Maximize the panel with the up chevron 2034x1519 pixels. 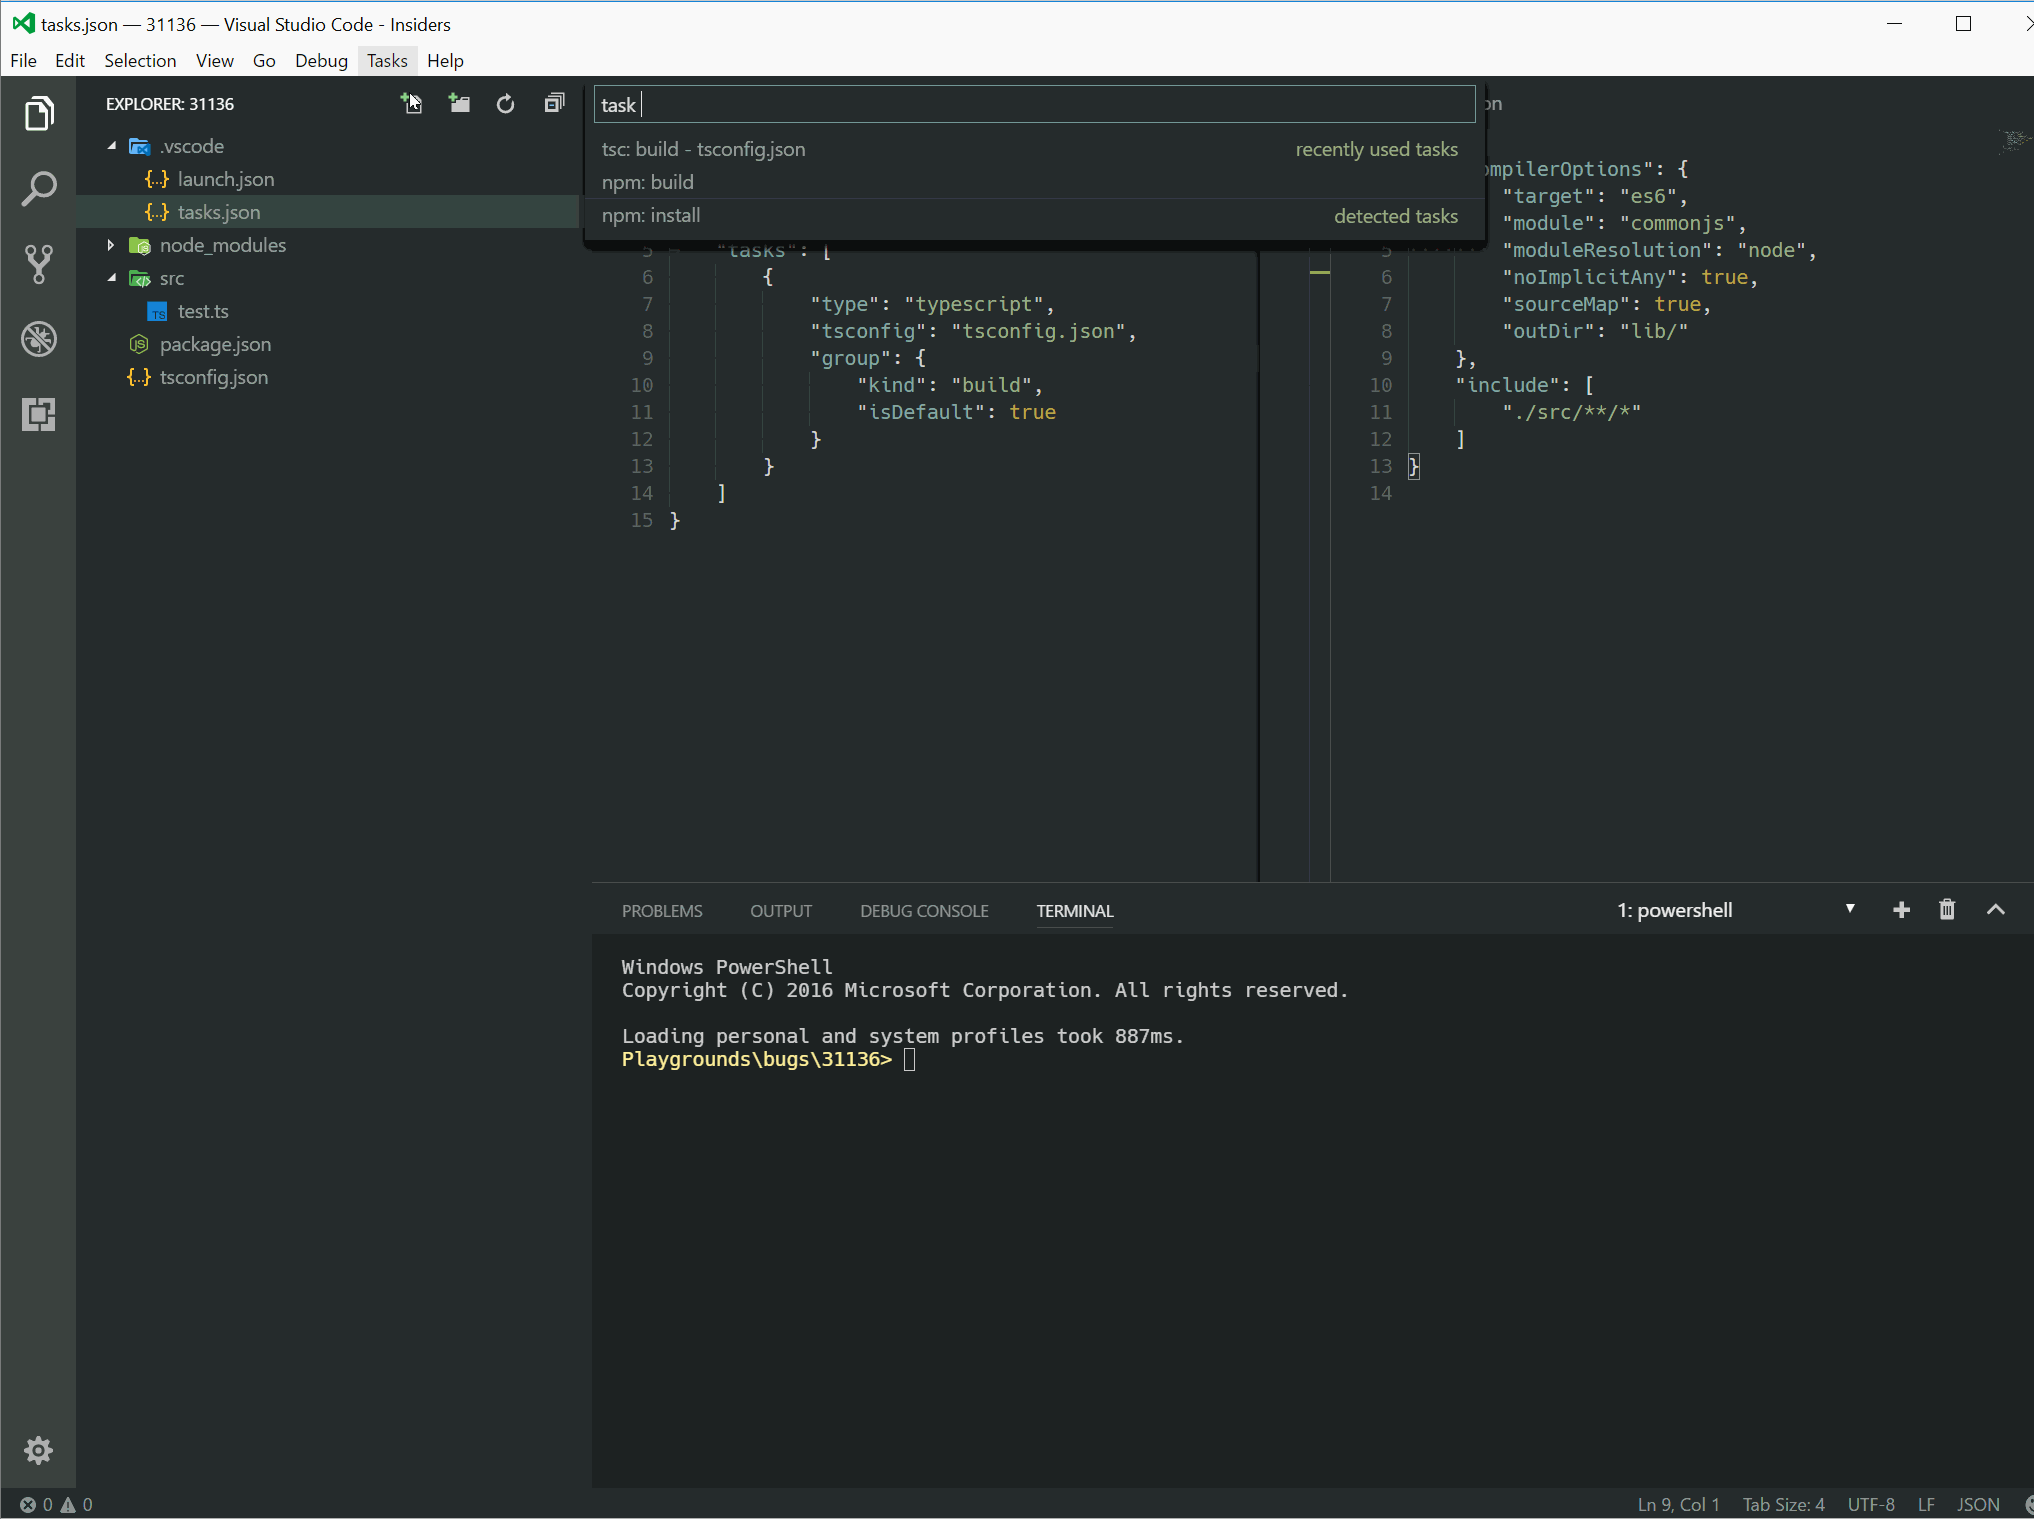(x=1996, y=910)
